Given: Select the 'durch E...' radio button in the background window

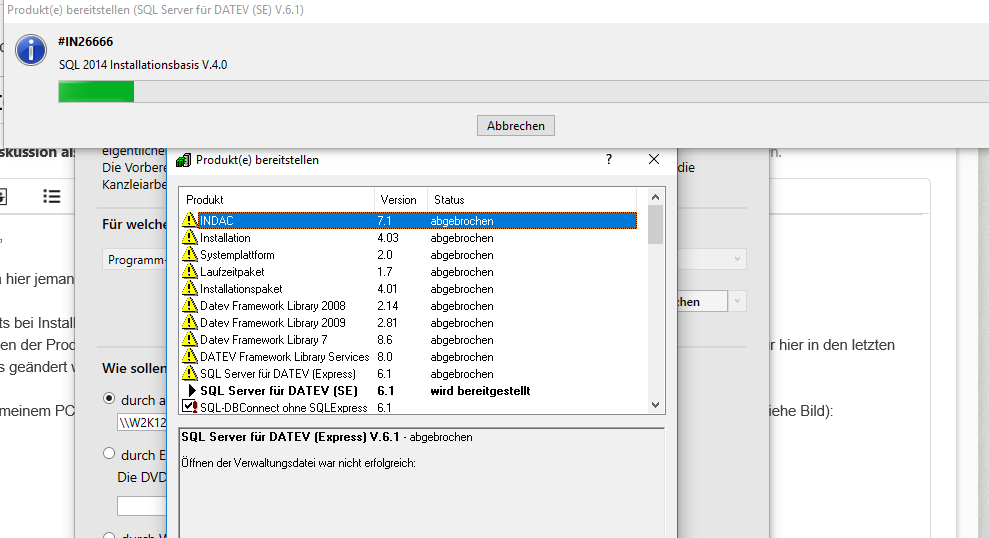Looking at the screenshot, I should coord(109,453).
